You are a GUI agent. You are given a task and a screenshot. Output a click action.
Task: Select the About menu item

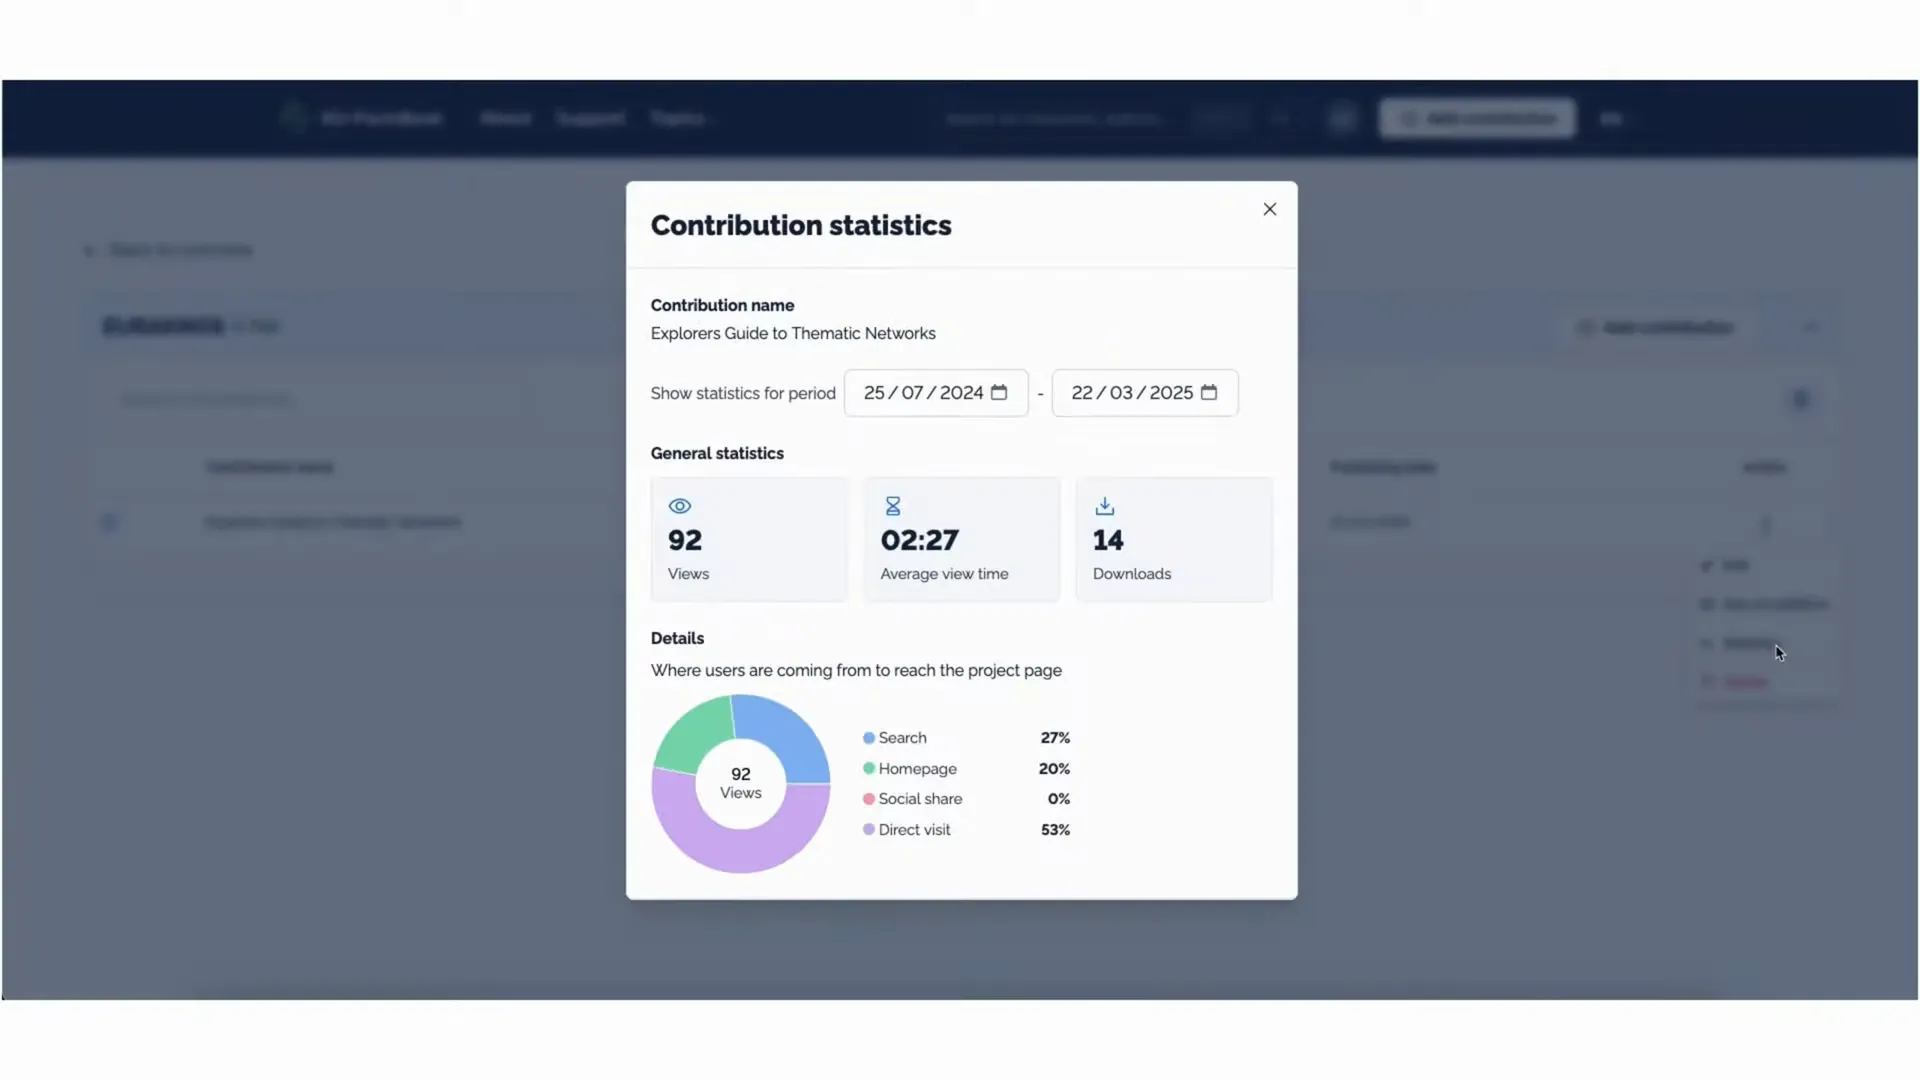point(505,117)
